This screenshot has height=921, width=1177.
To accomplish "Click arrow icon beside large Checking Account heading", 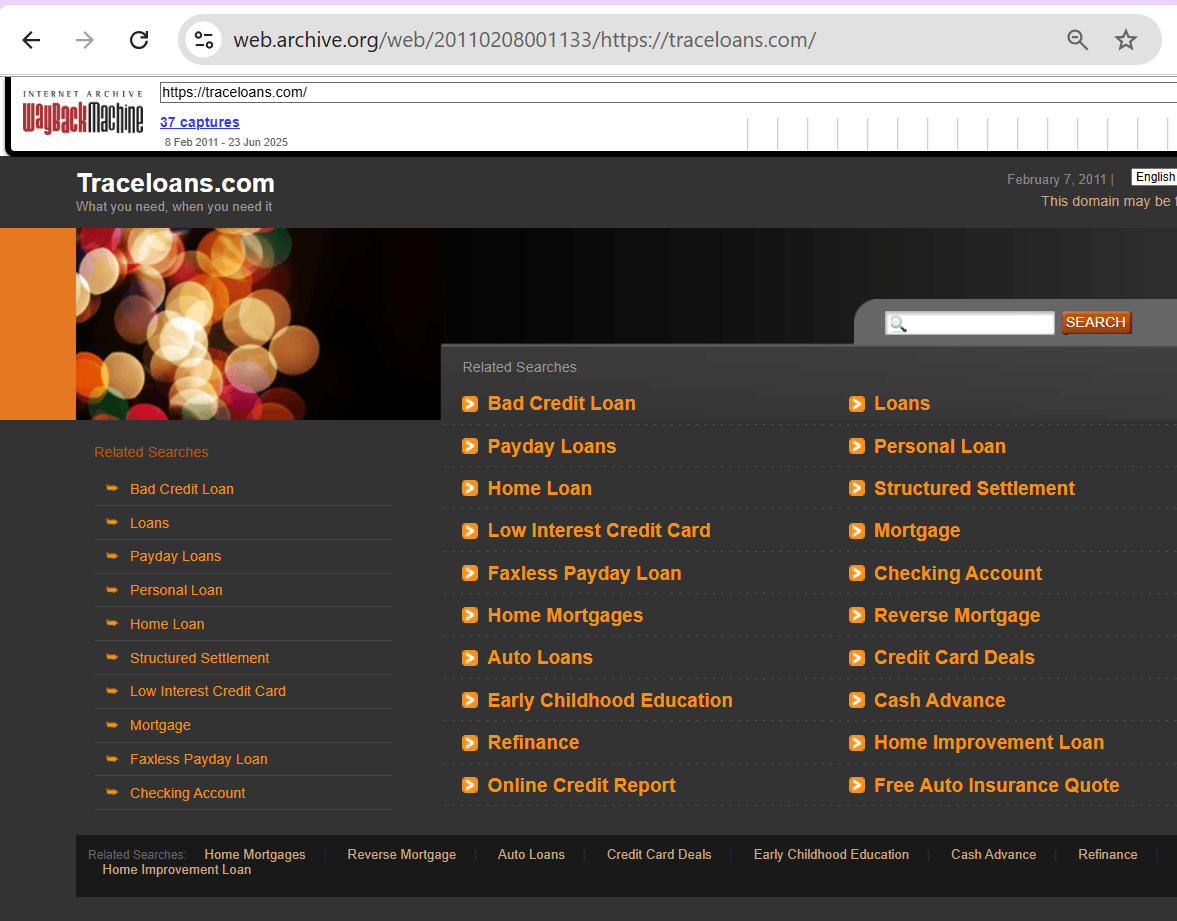I will (856, 573).
